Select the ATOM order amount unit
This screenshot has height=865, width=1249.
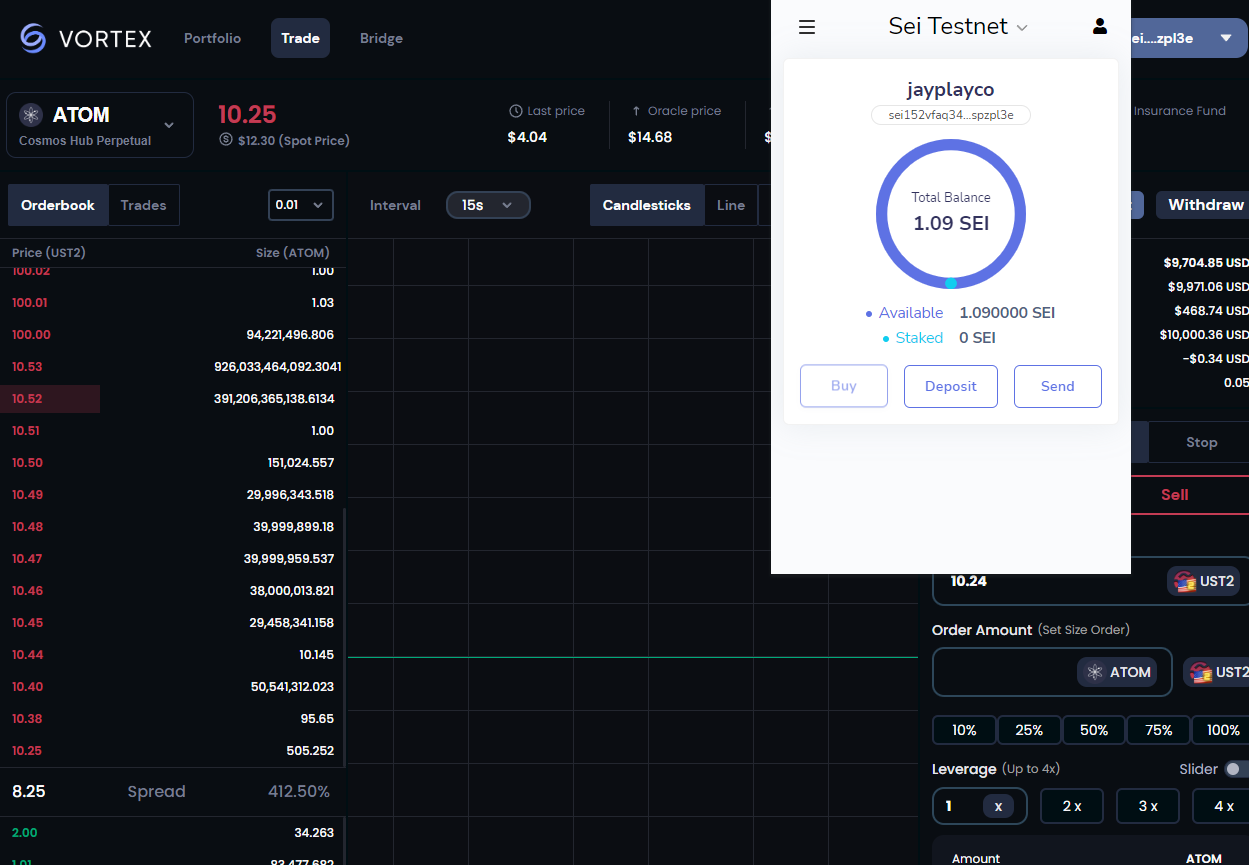coord(1117,672)
